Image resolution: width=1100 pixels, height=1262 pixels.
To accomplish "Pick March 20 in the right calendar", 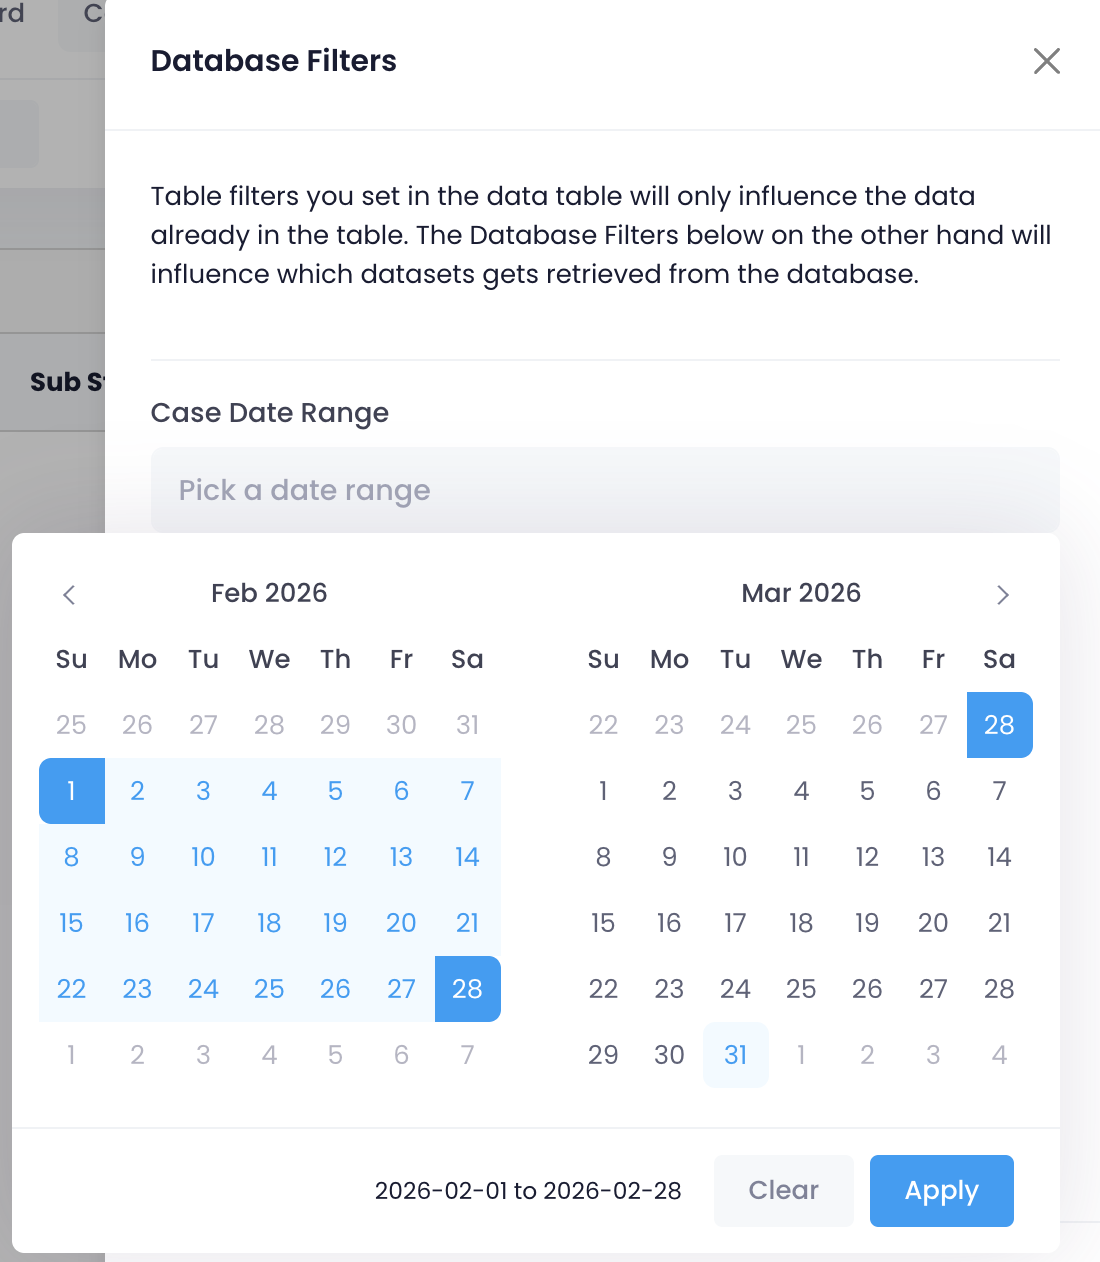I will pos(933,923).
